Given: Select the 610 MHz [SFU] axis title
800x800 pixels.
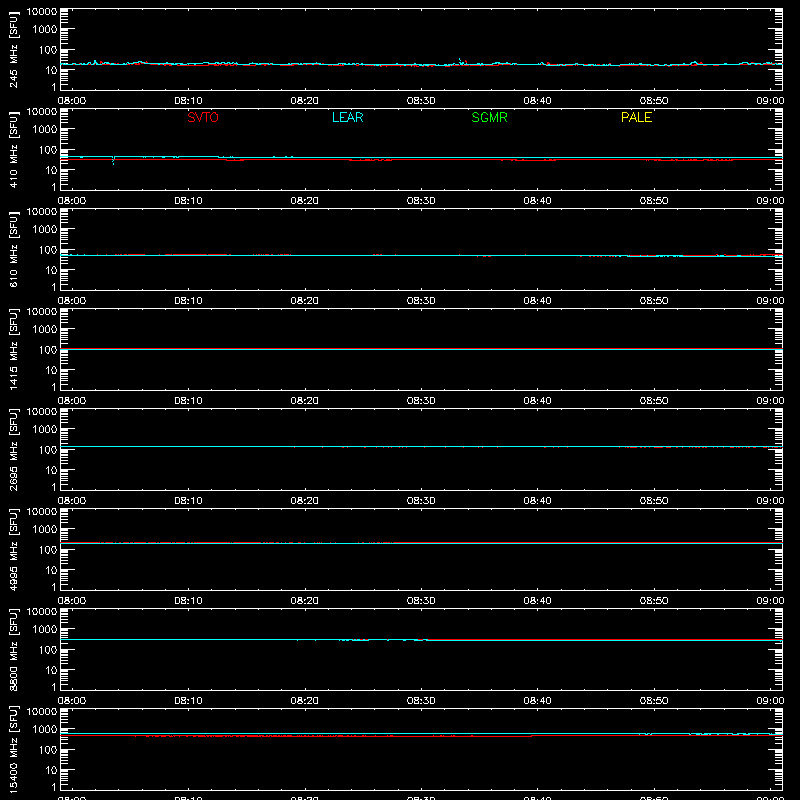Looking at the screenshot, I should (x=14, y=249).
